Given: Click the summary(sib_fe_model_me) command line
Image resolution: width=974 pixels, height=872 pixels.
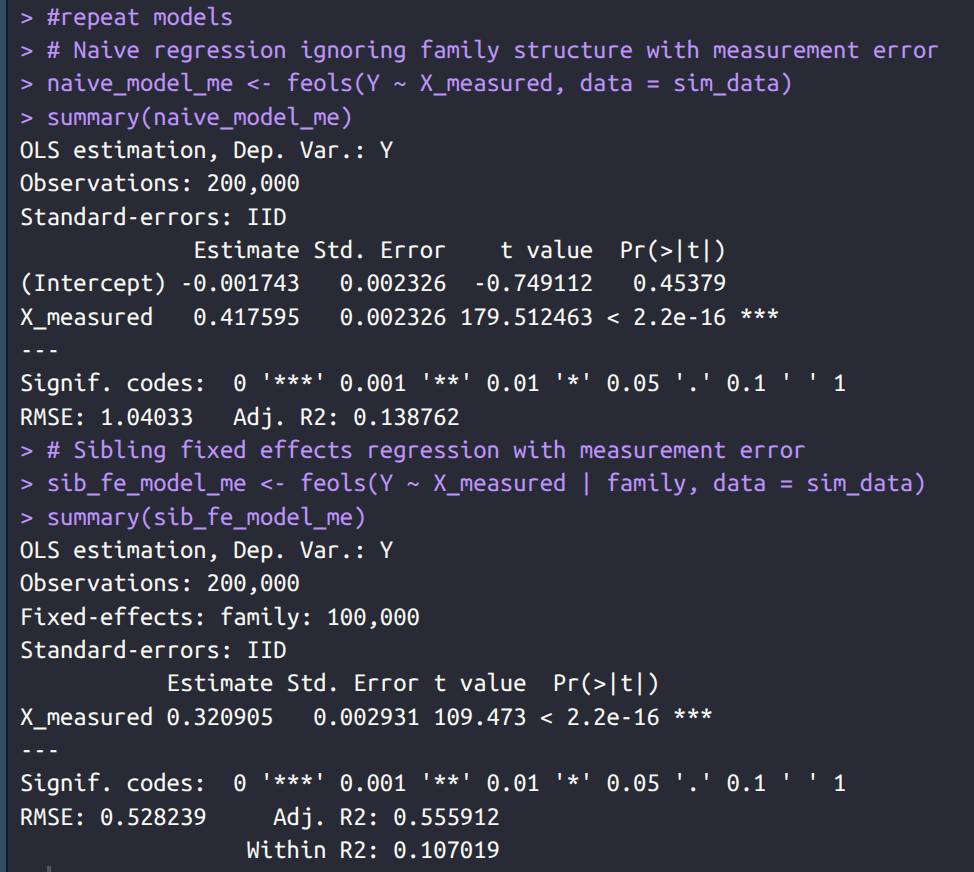Looking at the screenshot, I should 206,517.
